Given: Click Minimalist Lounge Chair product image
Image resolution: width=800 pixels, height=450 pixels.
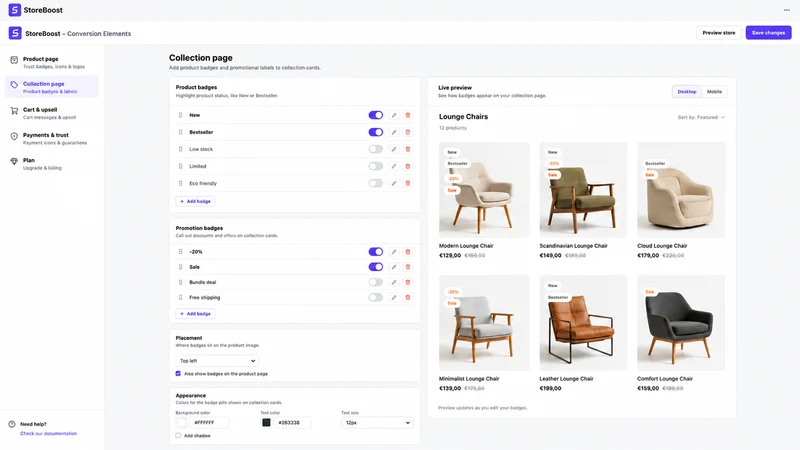Looking at the screenshot, I should point(484,323).
